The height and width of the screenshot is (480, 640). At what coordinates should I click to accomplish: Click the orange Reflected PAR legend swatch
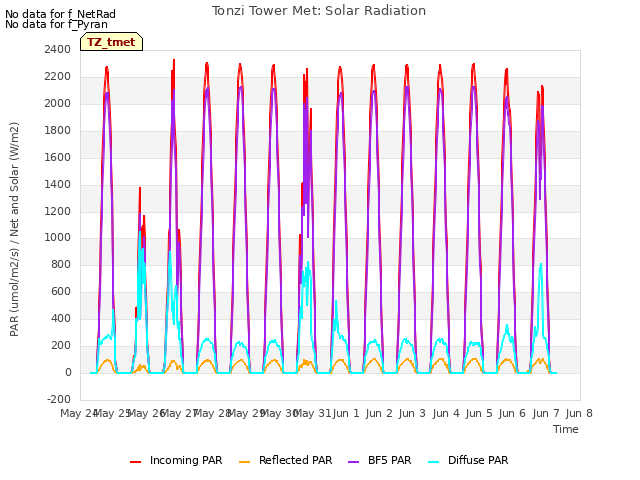(244, 462)
